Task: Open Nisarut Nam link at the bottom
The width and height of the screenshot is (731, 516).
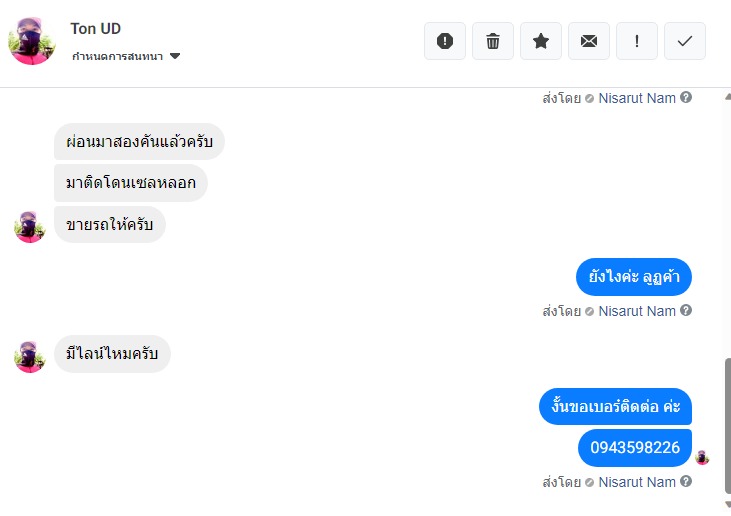Action: tap(637, 482)
